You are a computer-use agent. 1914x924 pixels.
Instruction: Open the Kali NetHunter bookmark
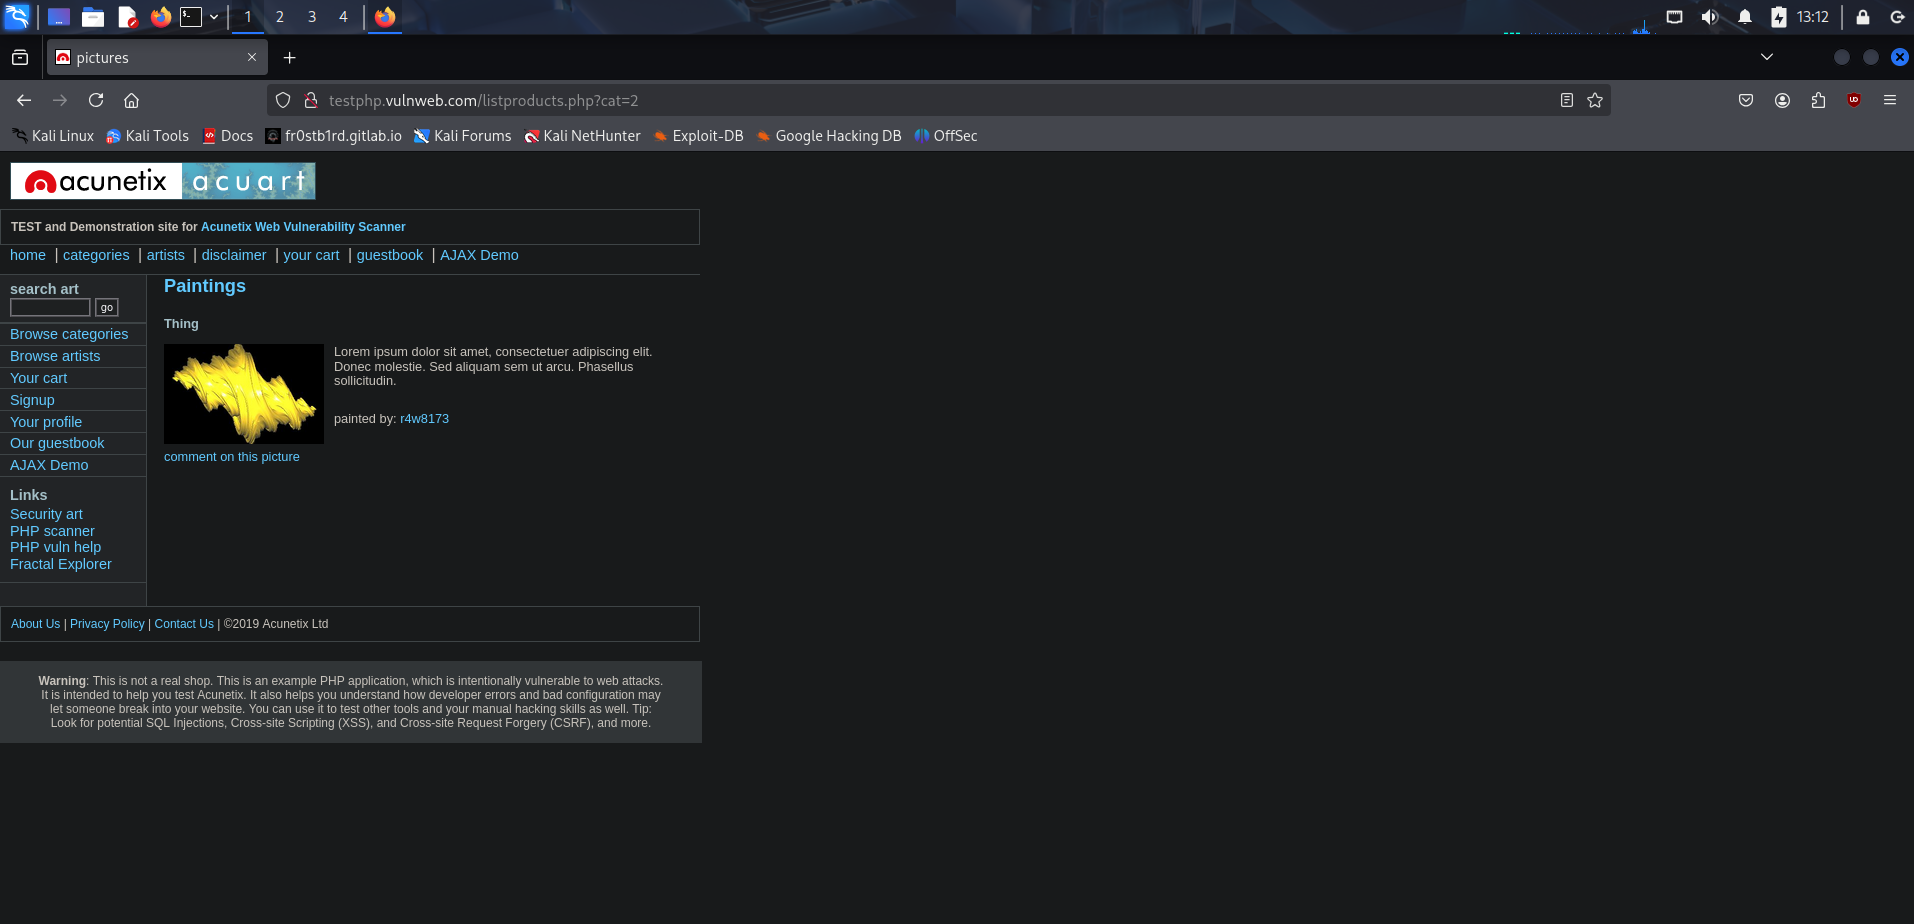(x=583, y=136)
